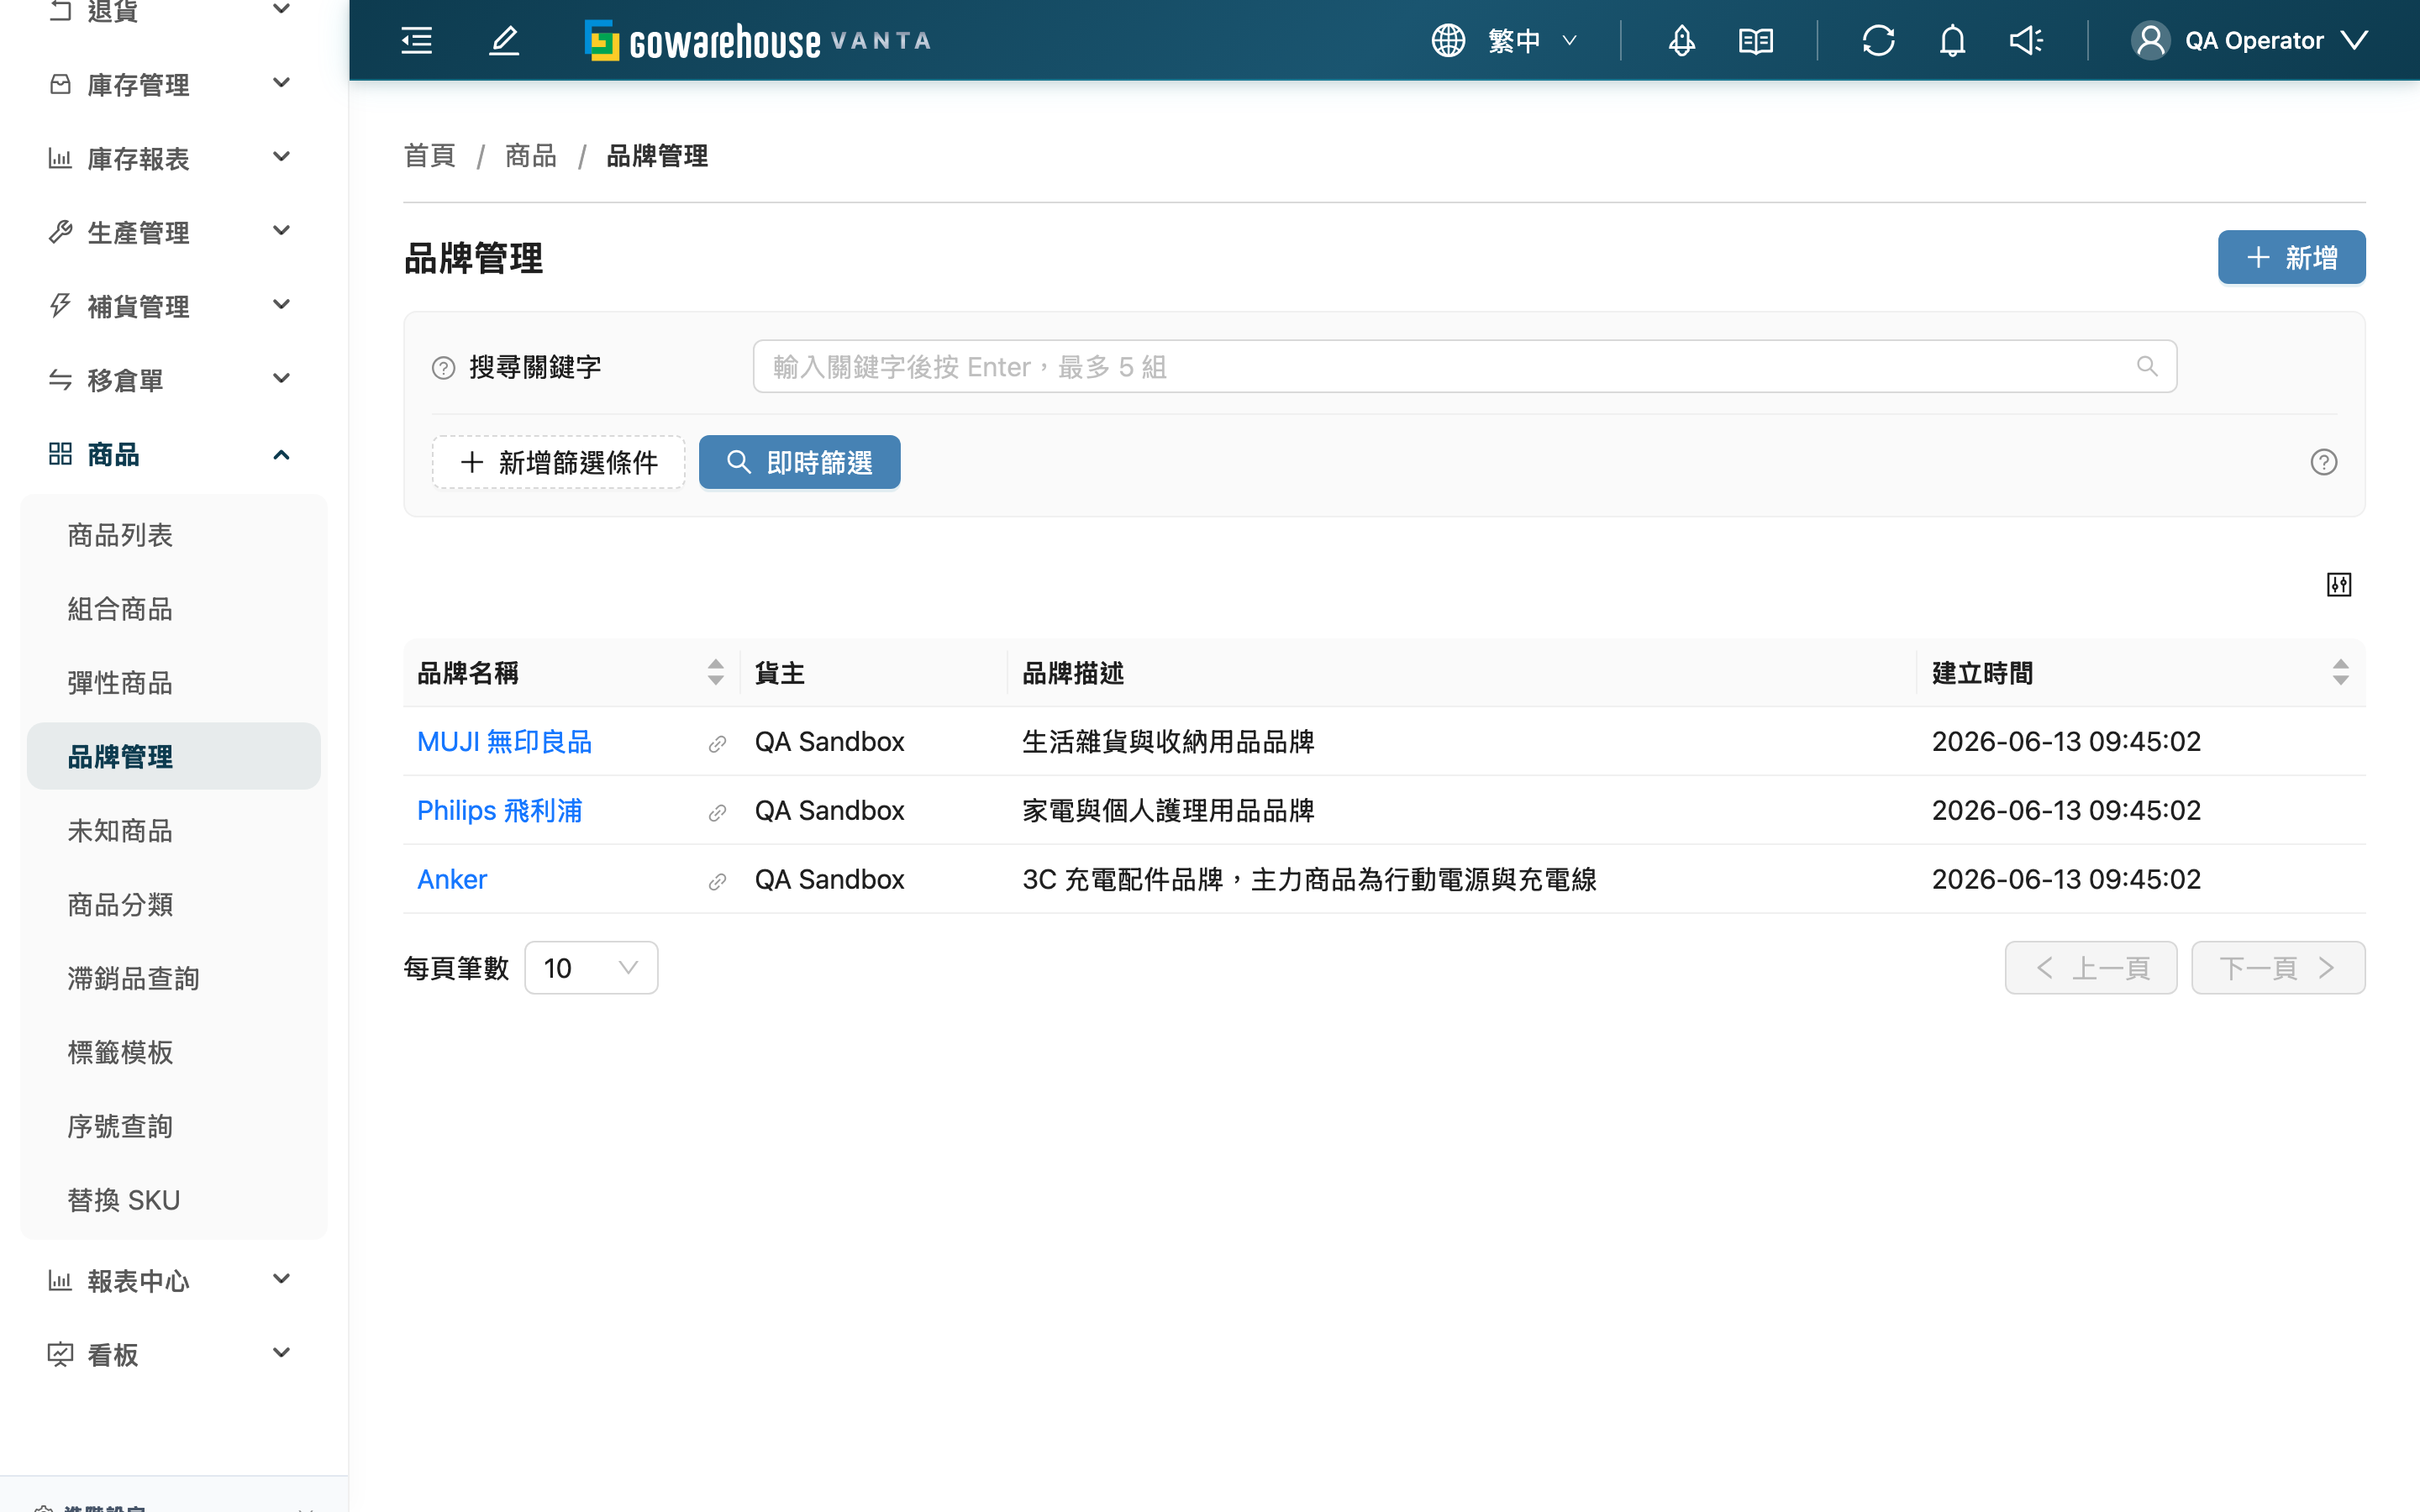Click the 生產管理 wrench icon
Viewport: 2420px width, 1512px height.
tap(60, 232)
